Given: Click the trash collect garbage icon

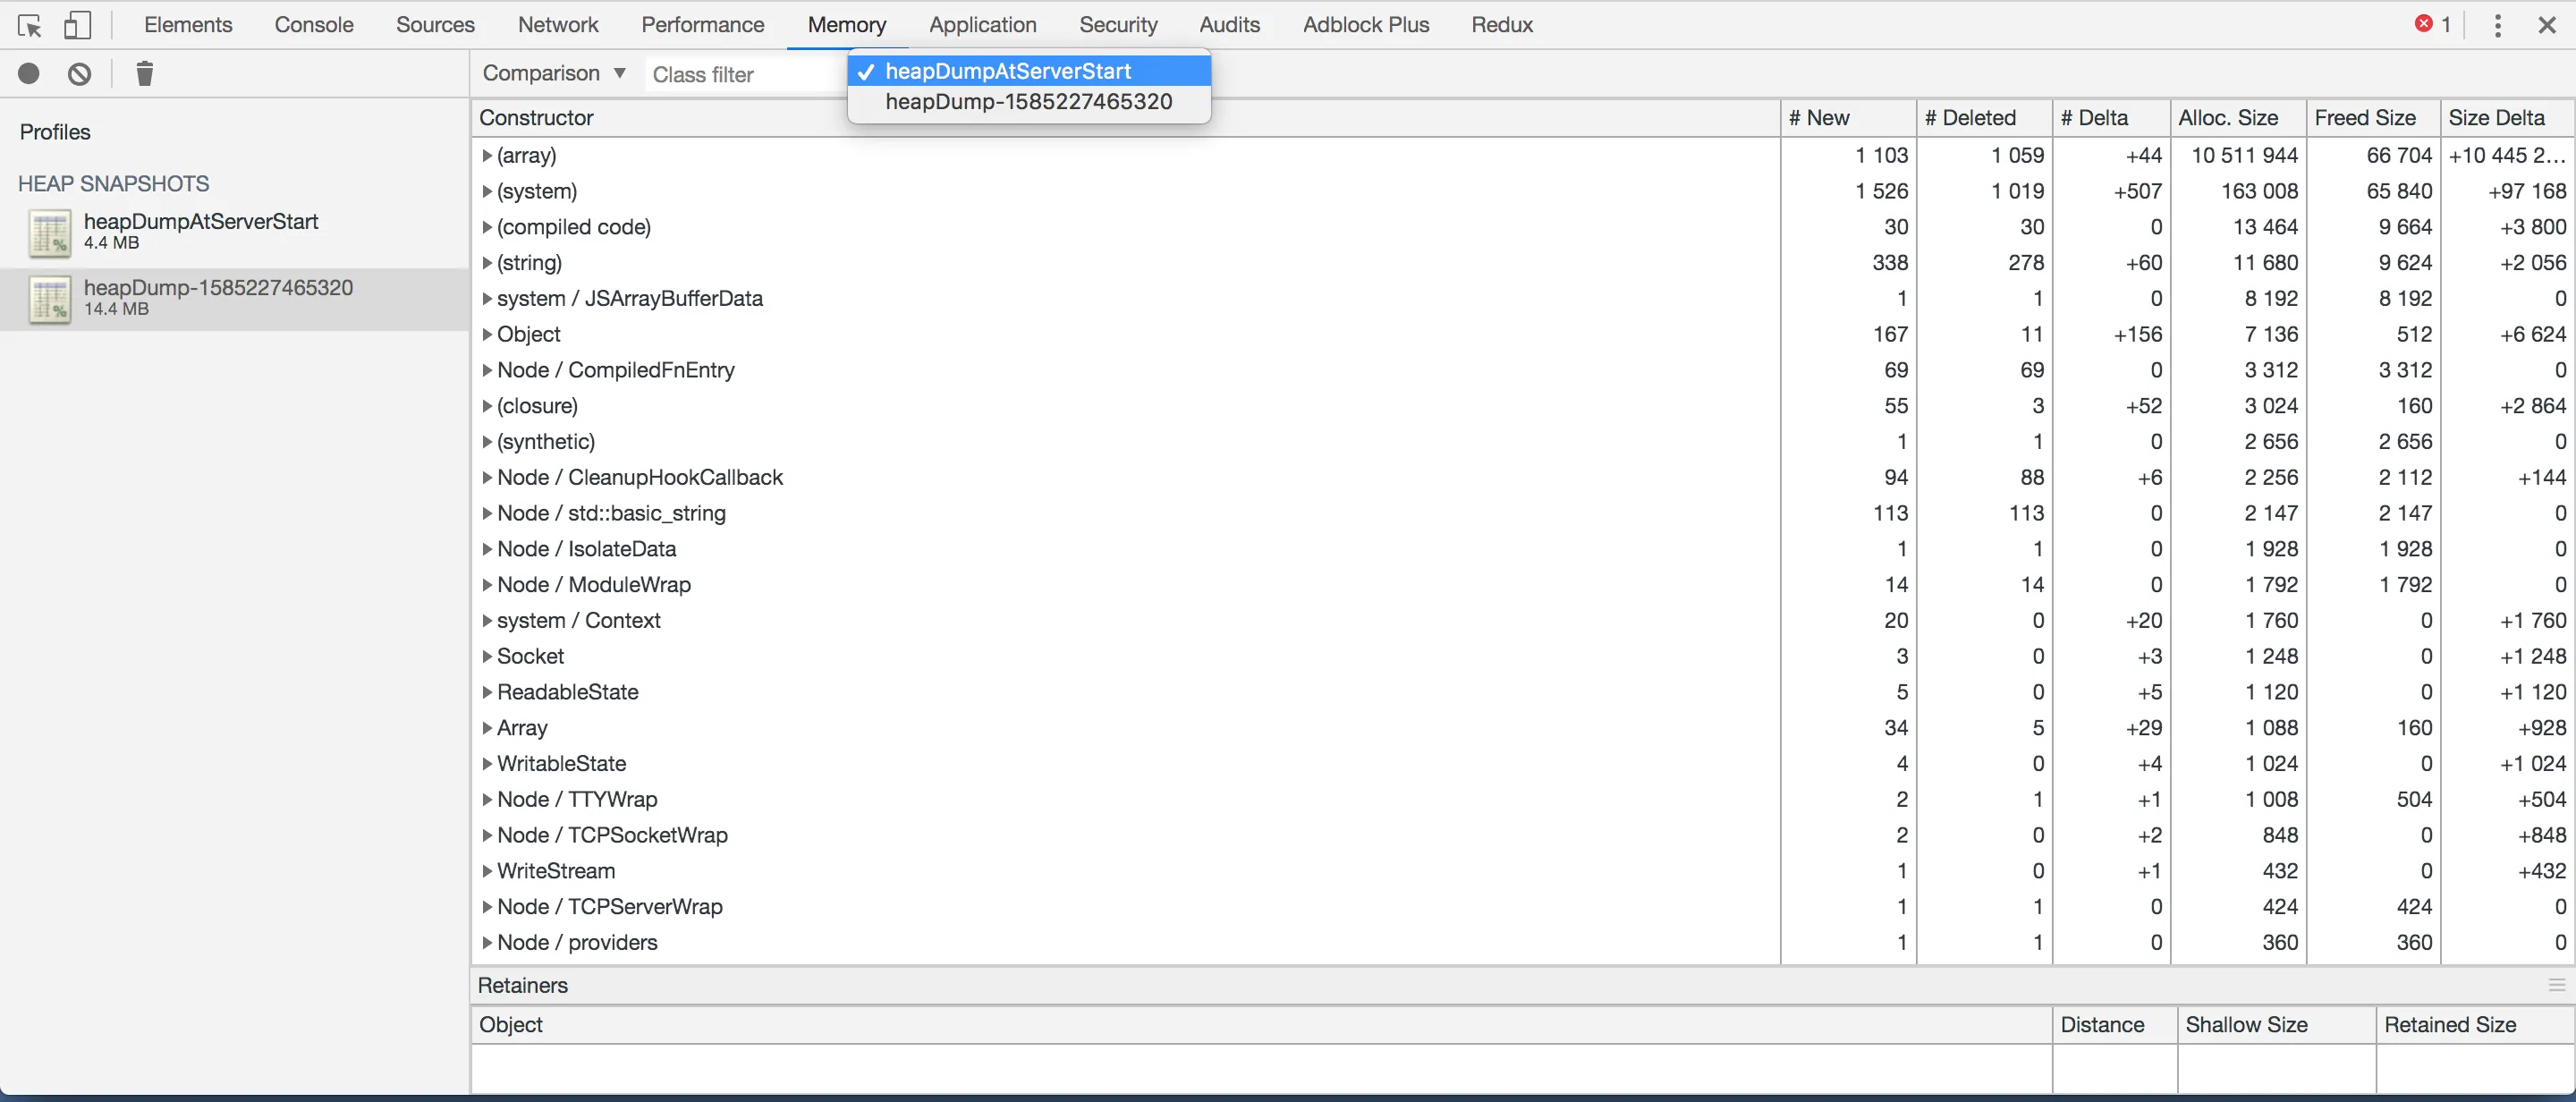Looking at the screenshot, I should [x=144, y=74].
